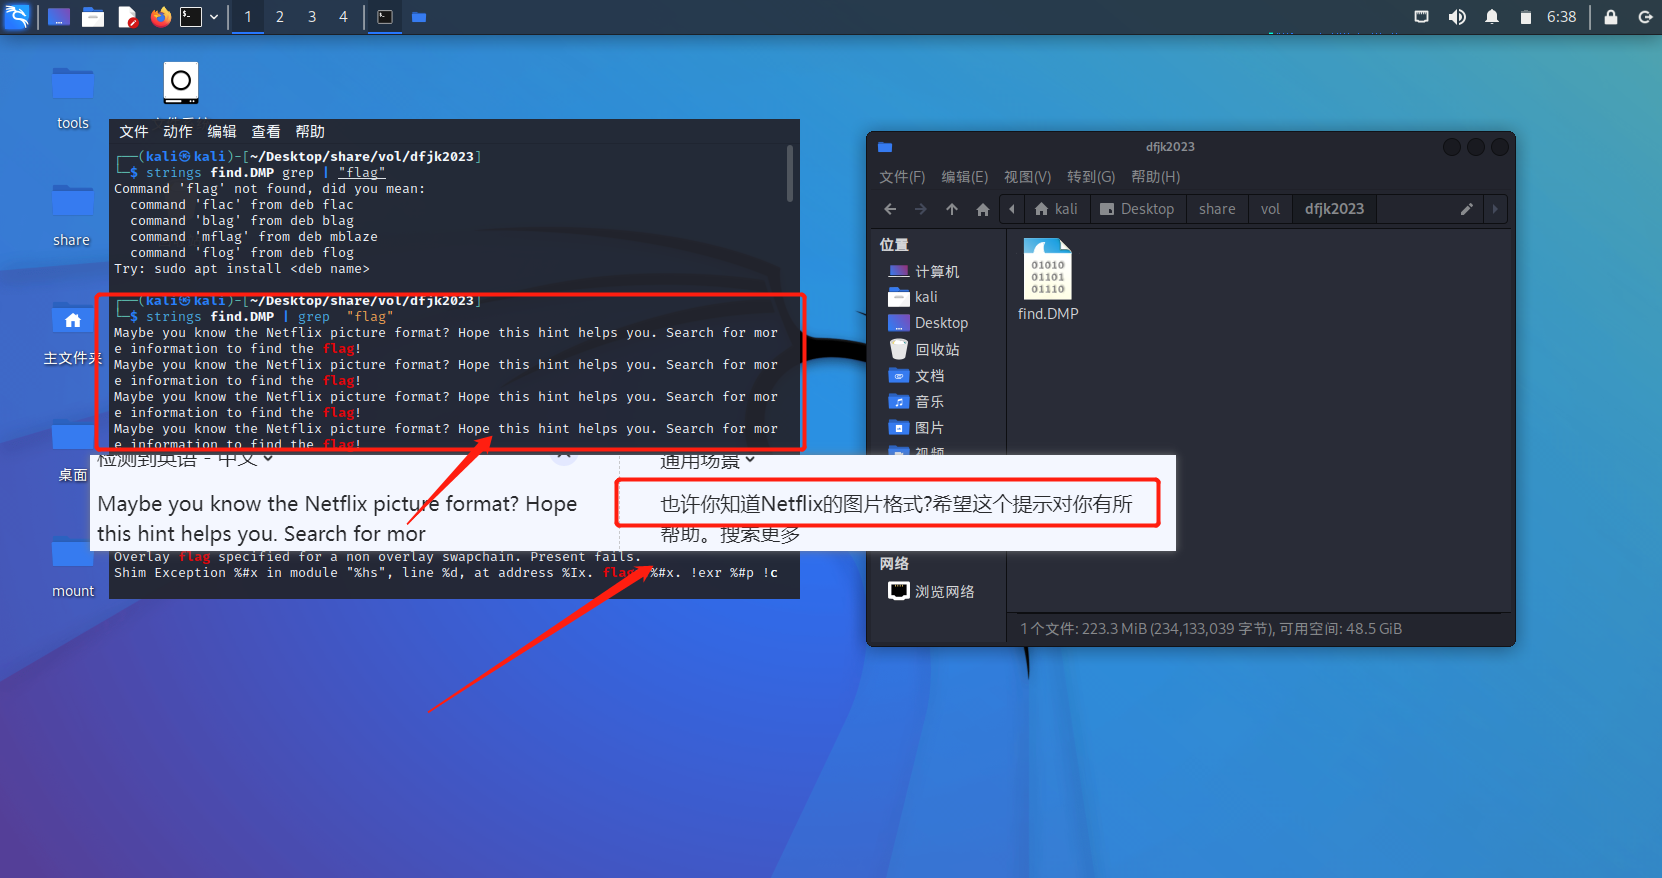Open the clock showing 6:38
Screen dimensions: 1662x878
[x=1561, y=17]
